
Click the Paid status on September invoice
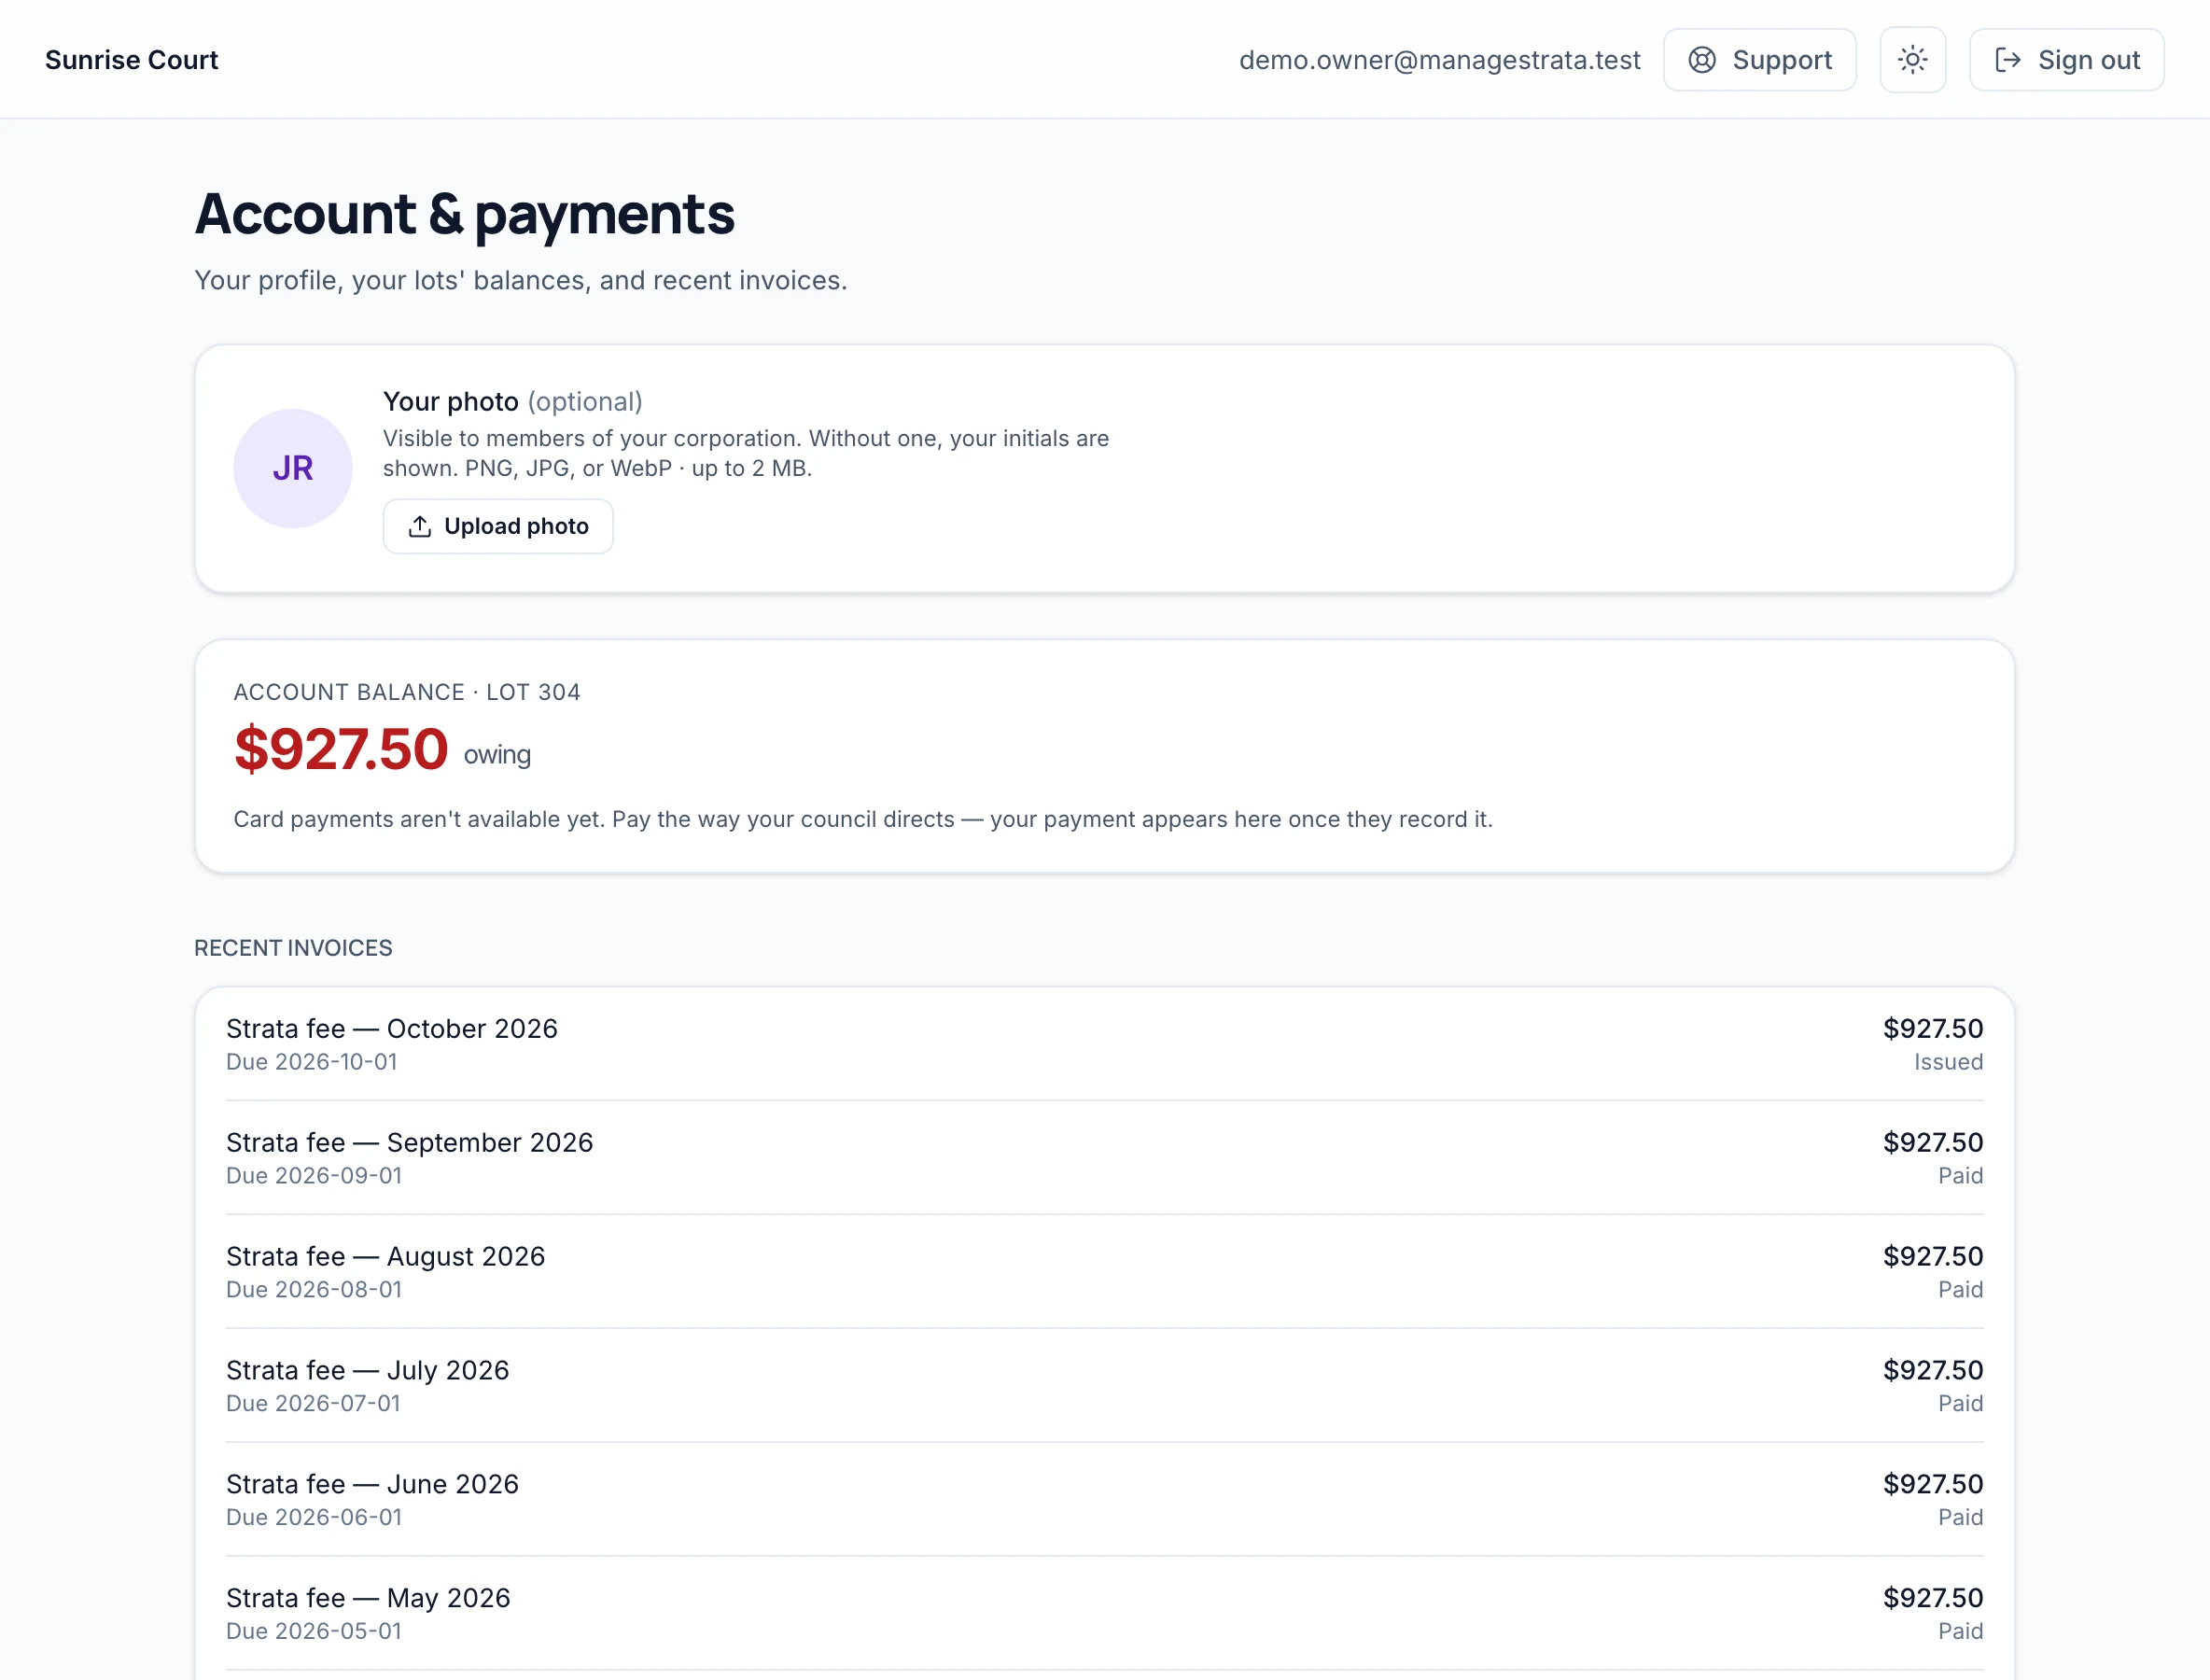1960,1176
